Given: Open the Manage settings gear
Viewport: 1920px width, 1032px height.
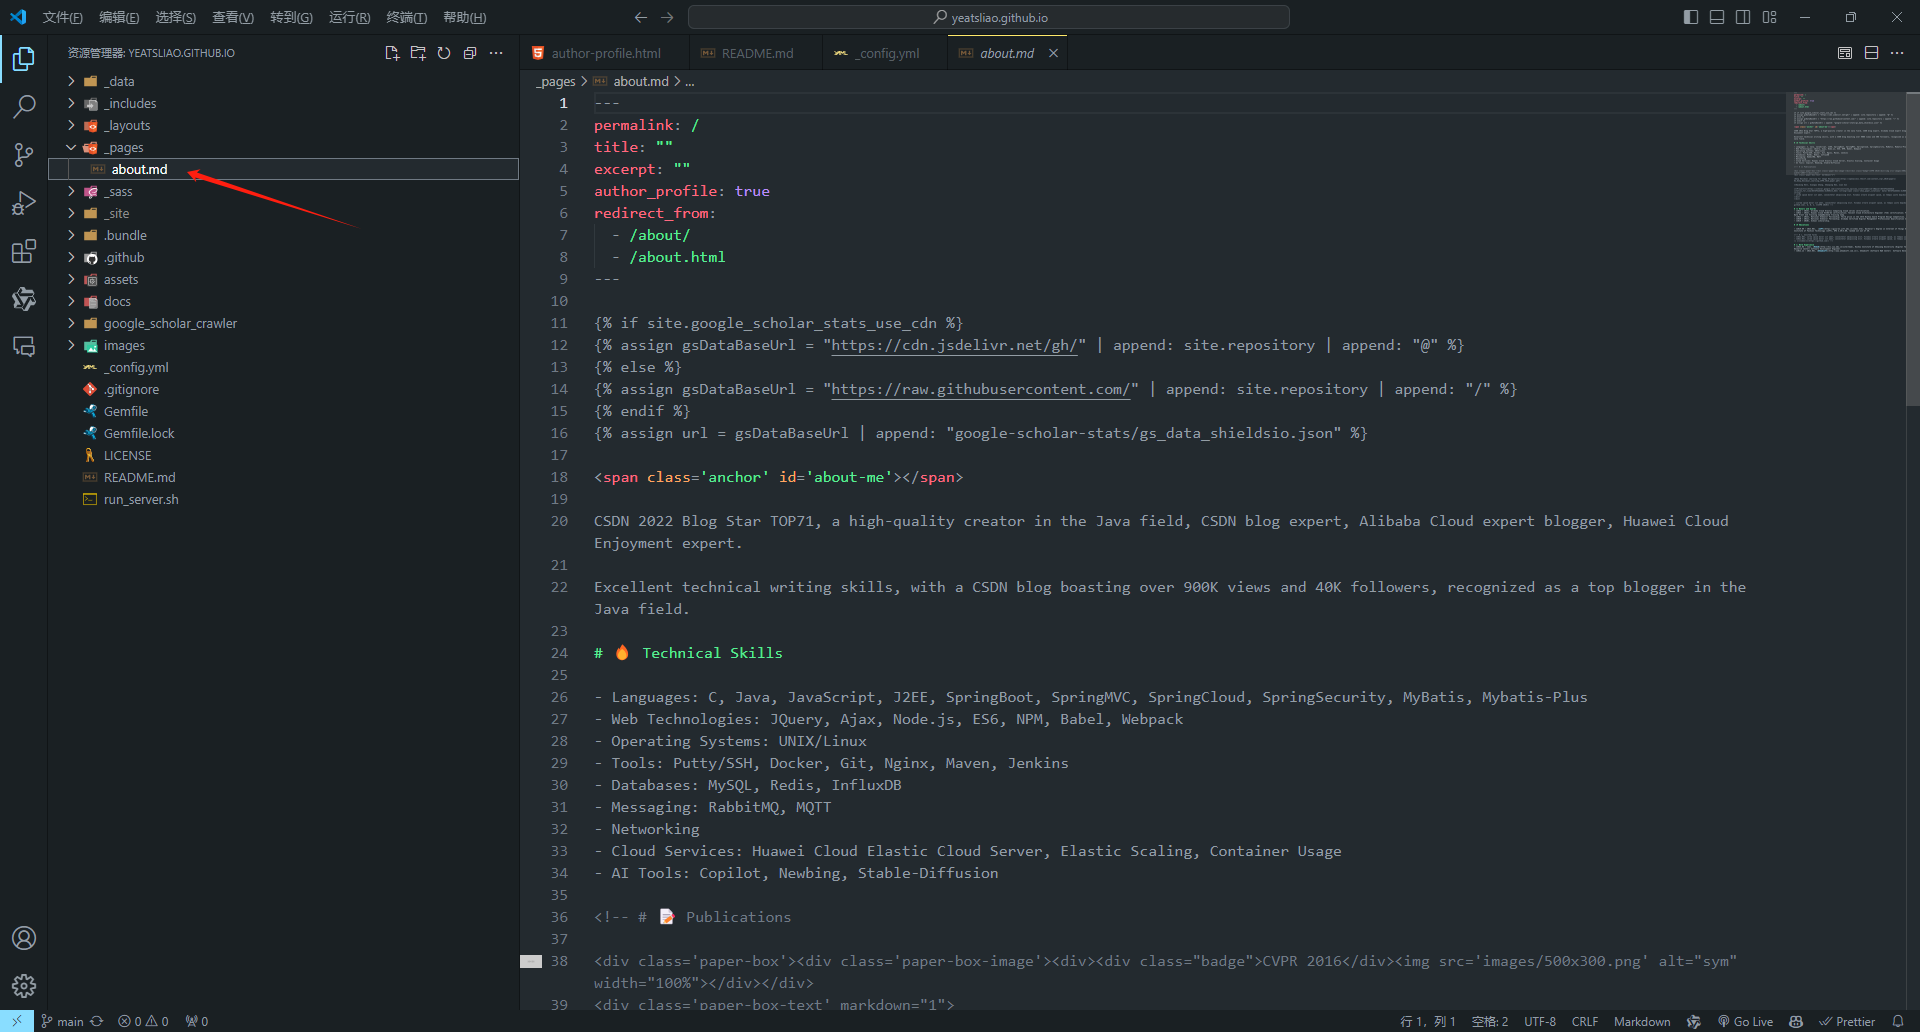Looking at the screenshot, I should [24, 986].
